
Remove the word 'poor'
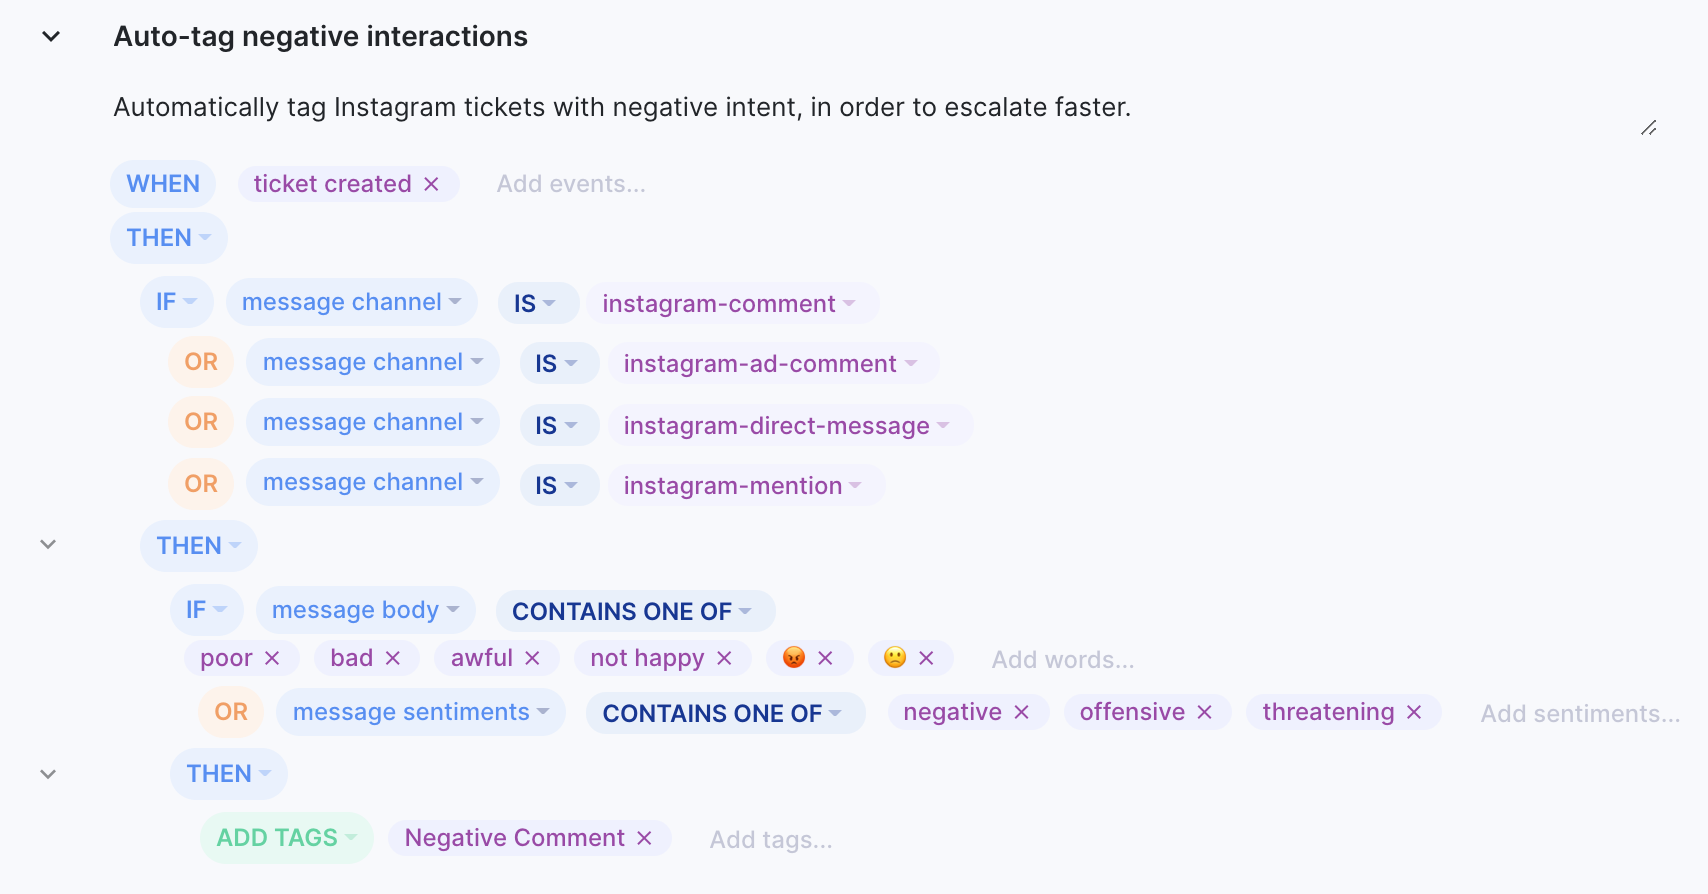click(x=272, y=658)
